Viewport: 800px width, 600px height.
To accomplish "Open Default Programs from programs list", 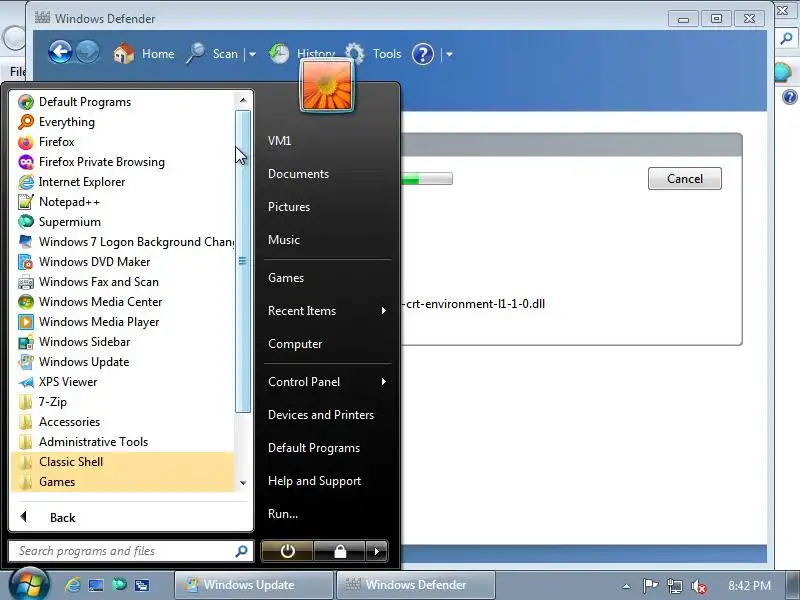I will coord(122,102).
